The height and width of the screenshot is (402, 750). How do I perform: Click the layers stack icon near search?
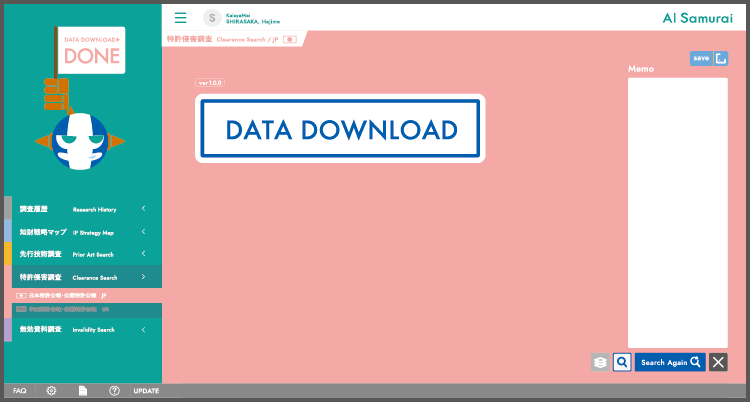pos(599,362)
